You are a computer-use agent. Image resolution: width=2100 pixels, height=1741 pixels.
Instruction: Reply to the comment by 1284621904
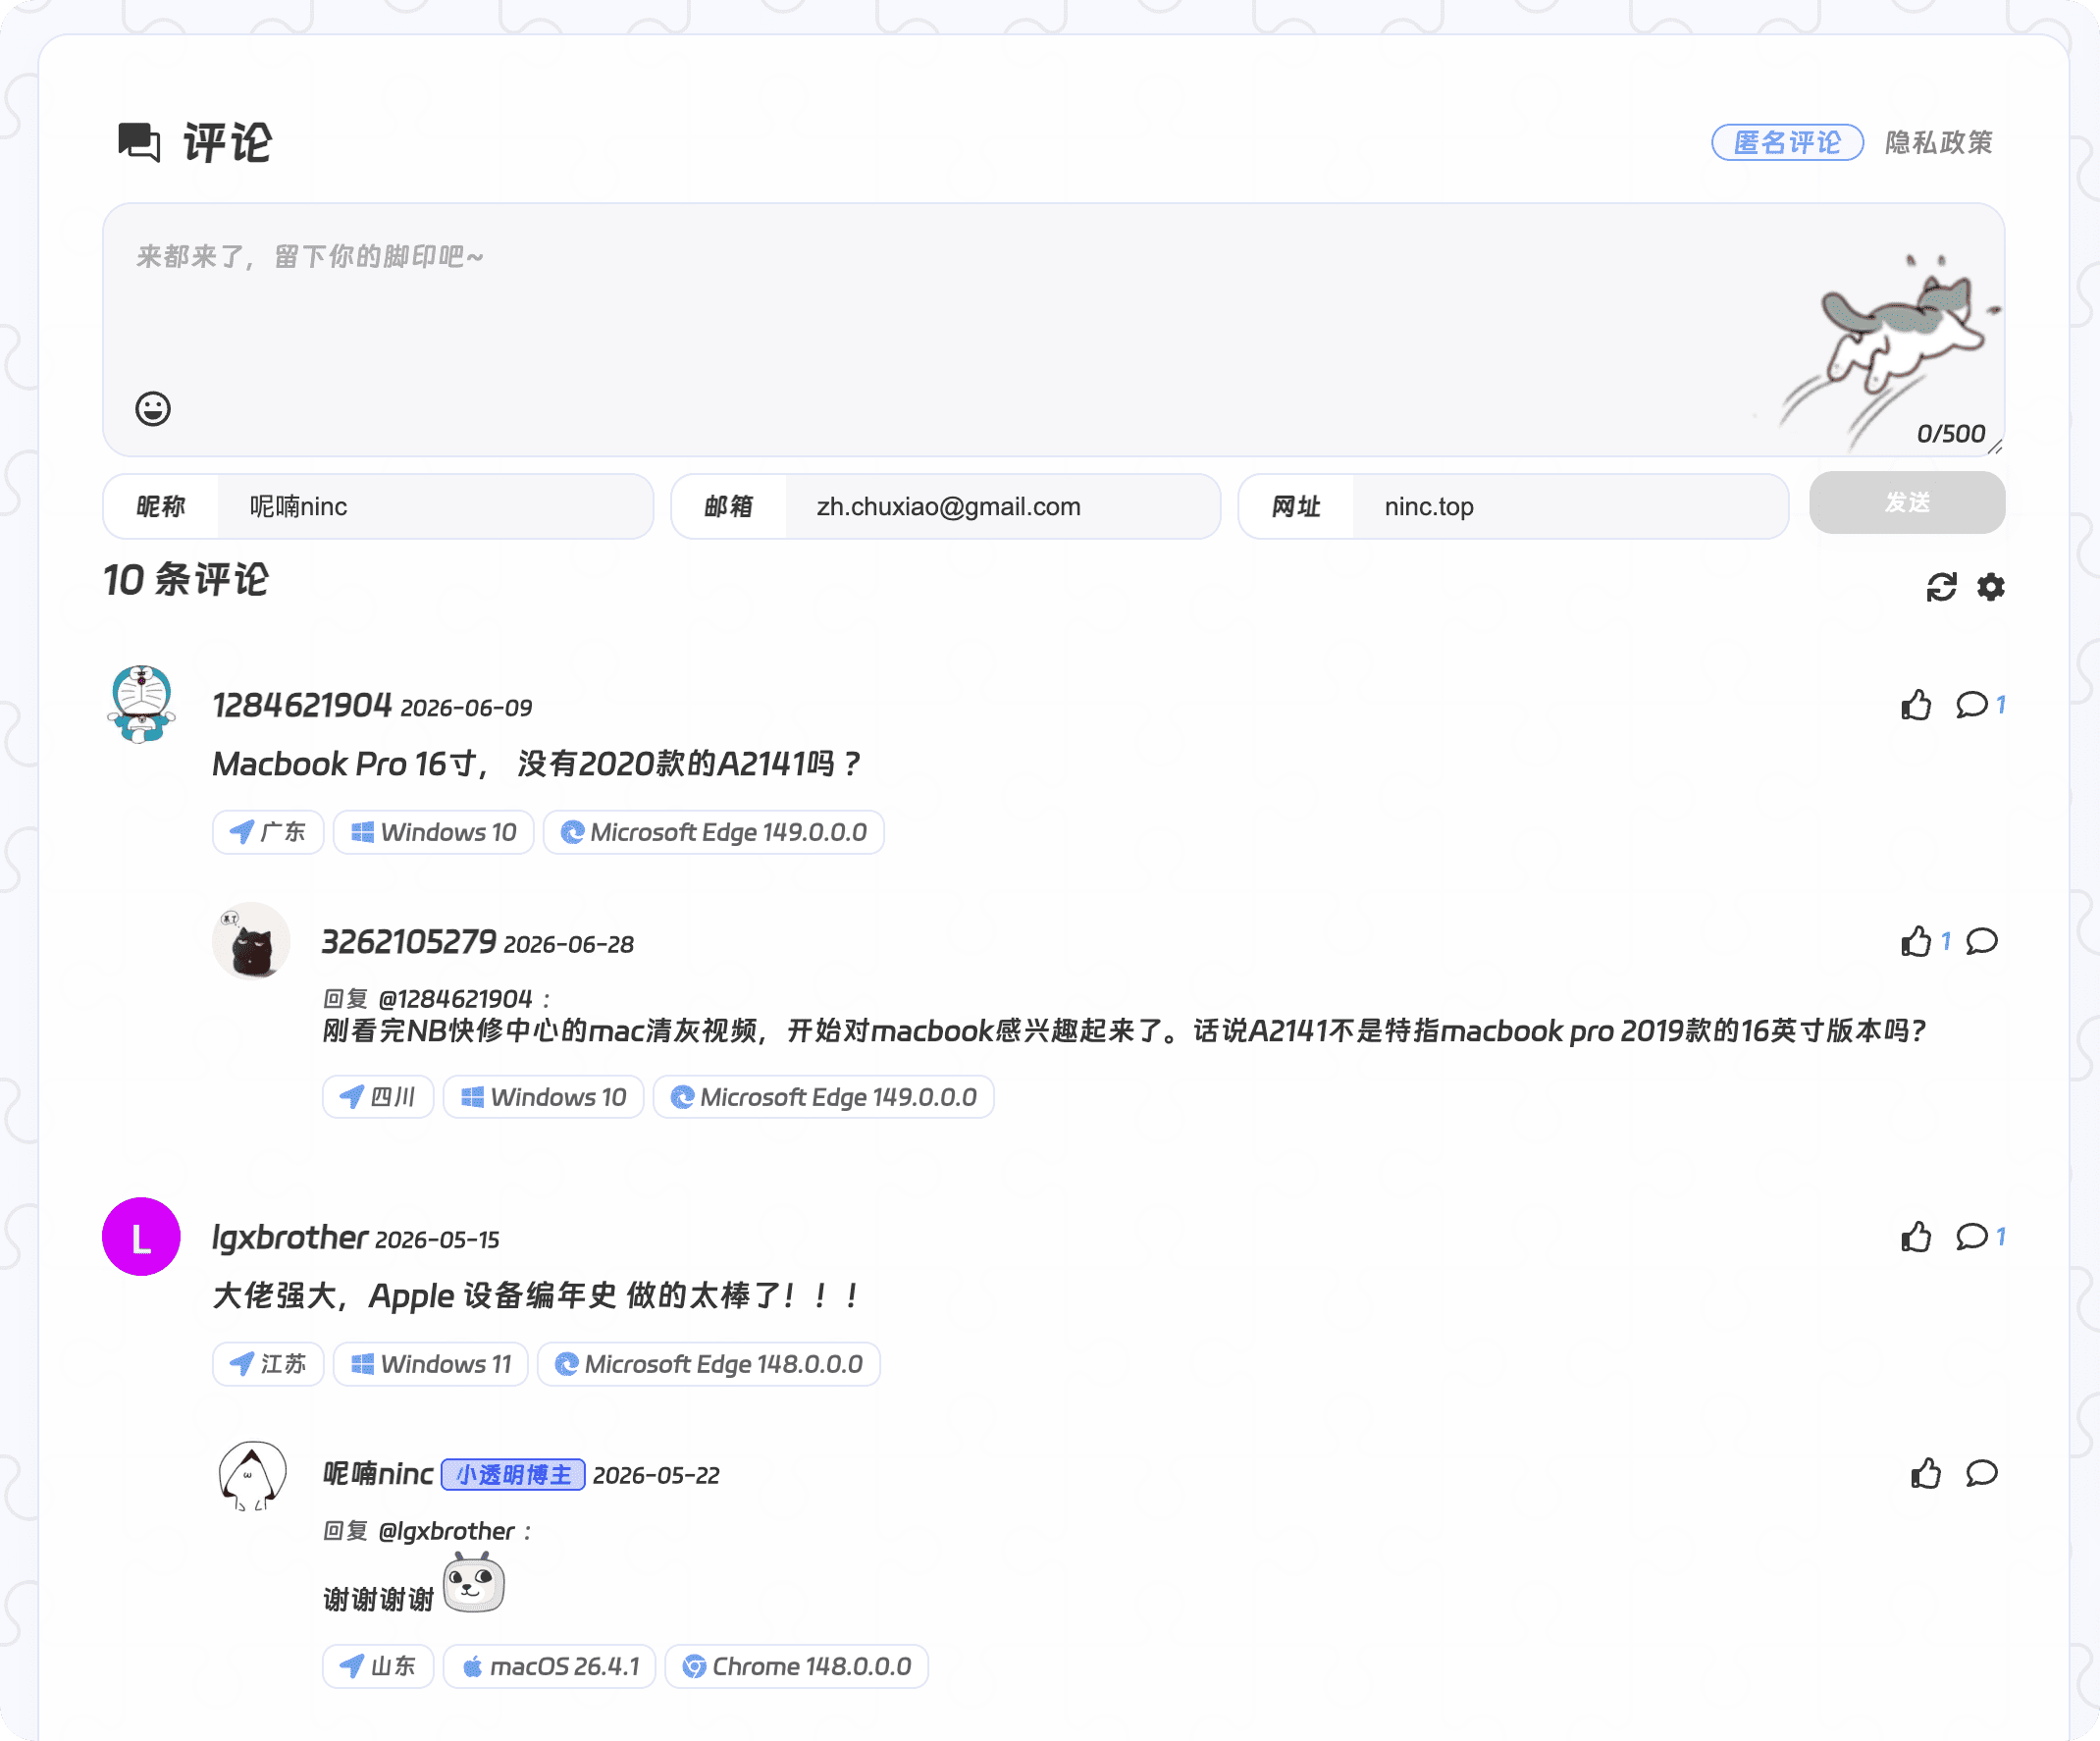point(1972,705)
